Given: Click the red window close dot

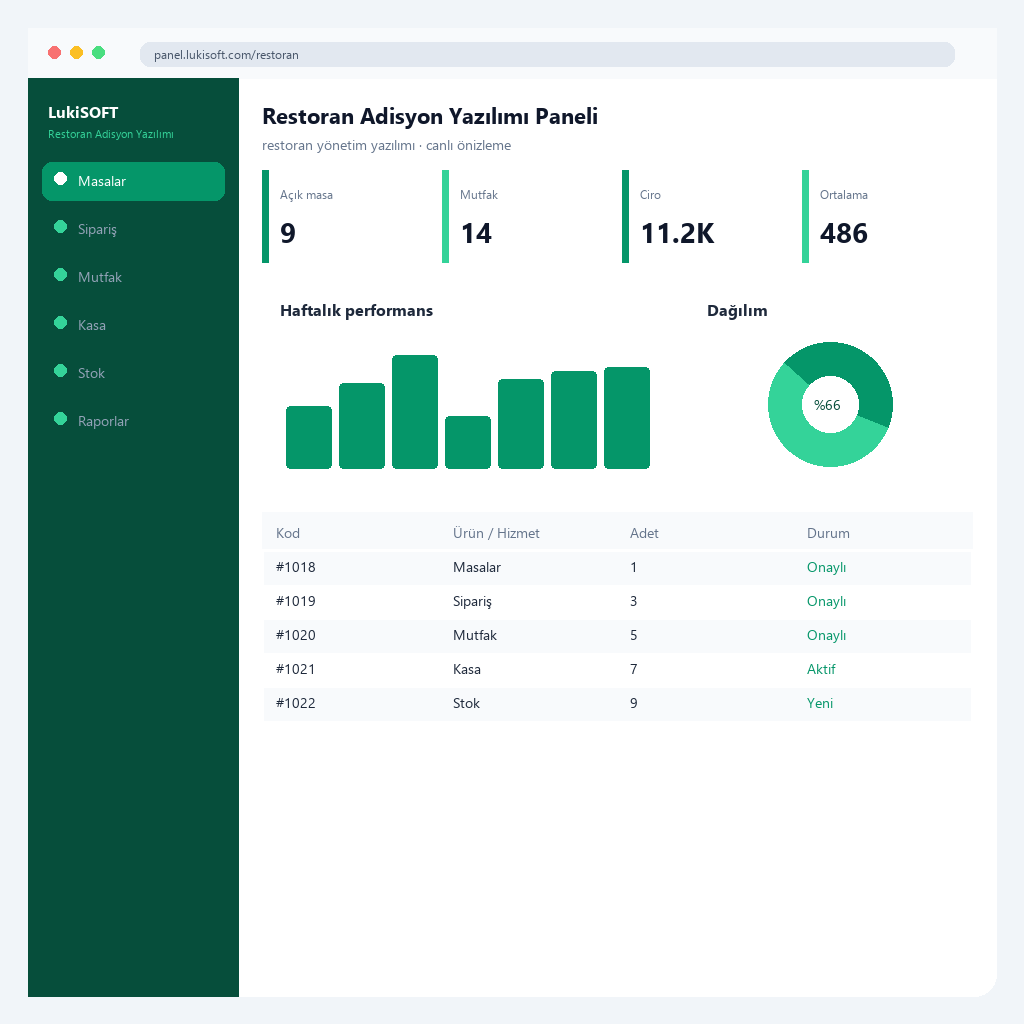Looking at the screenshot, I should click(55, 52).
